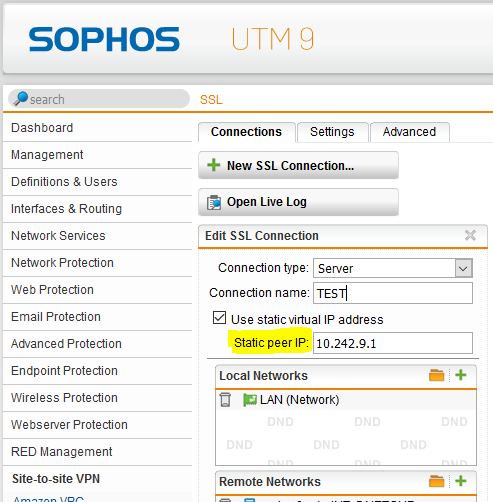493x502 pixels.
Task: Switch to the Settings tab
Action: click(332, 132)
